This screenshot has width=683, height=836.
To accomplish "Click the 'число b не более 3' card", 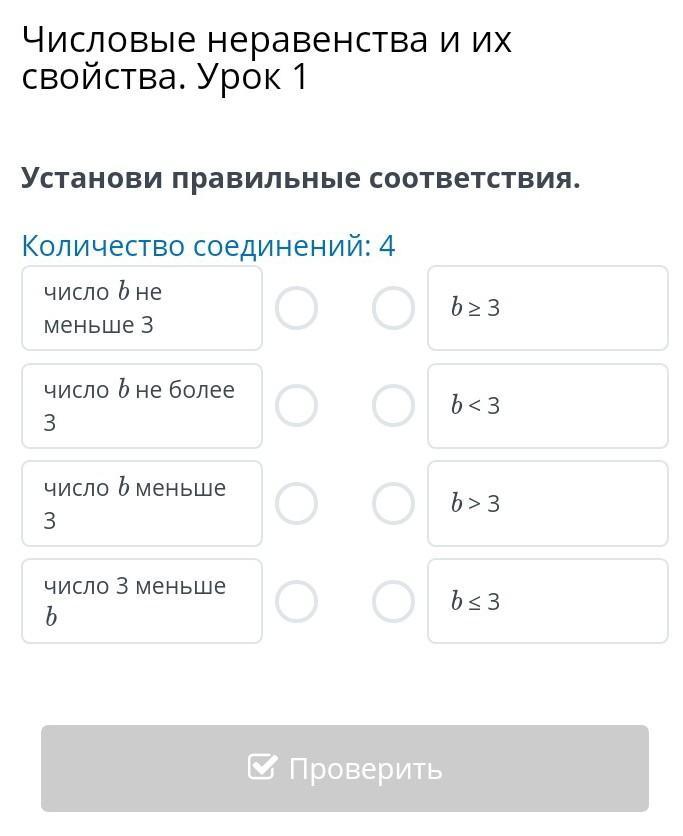I will pyautogui.click(x=142, y=406).
